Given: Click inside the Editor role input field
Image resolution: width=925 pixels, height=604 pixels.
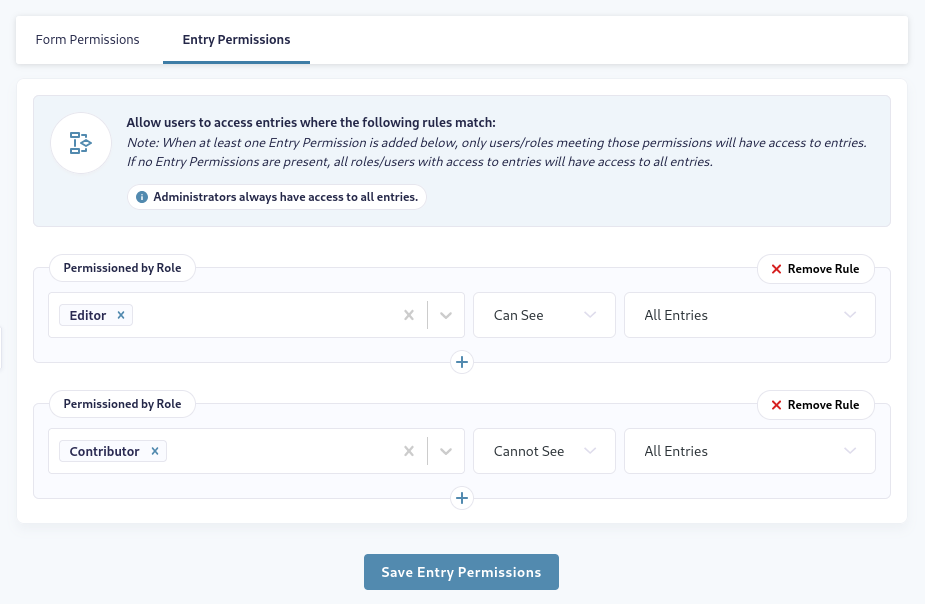Looking at the screenshot, I should [x=265, y=315].
